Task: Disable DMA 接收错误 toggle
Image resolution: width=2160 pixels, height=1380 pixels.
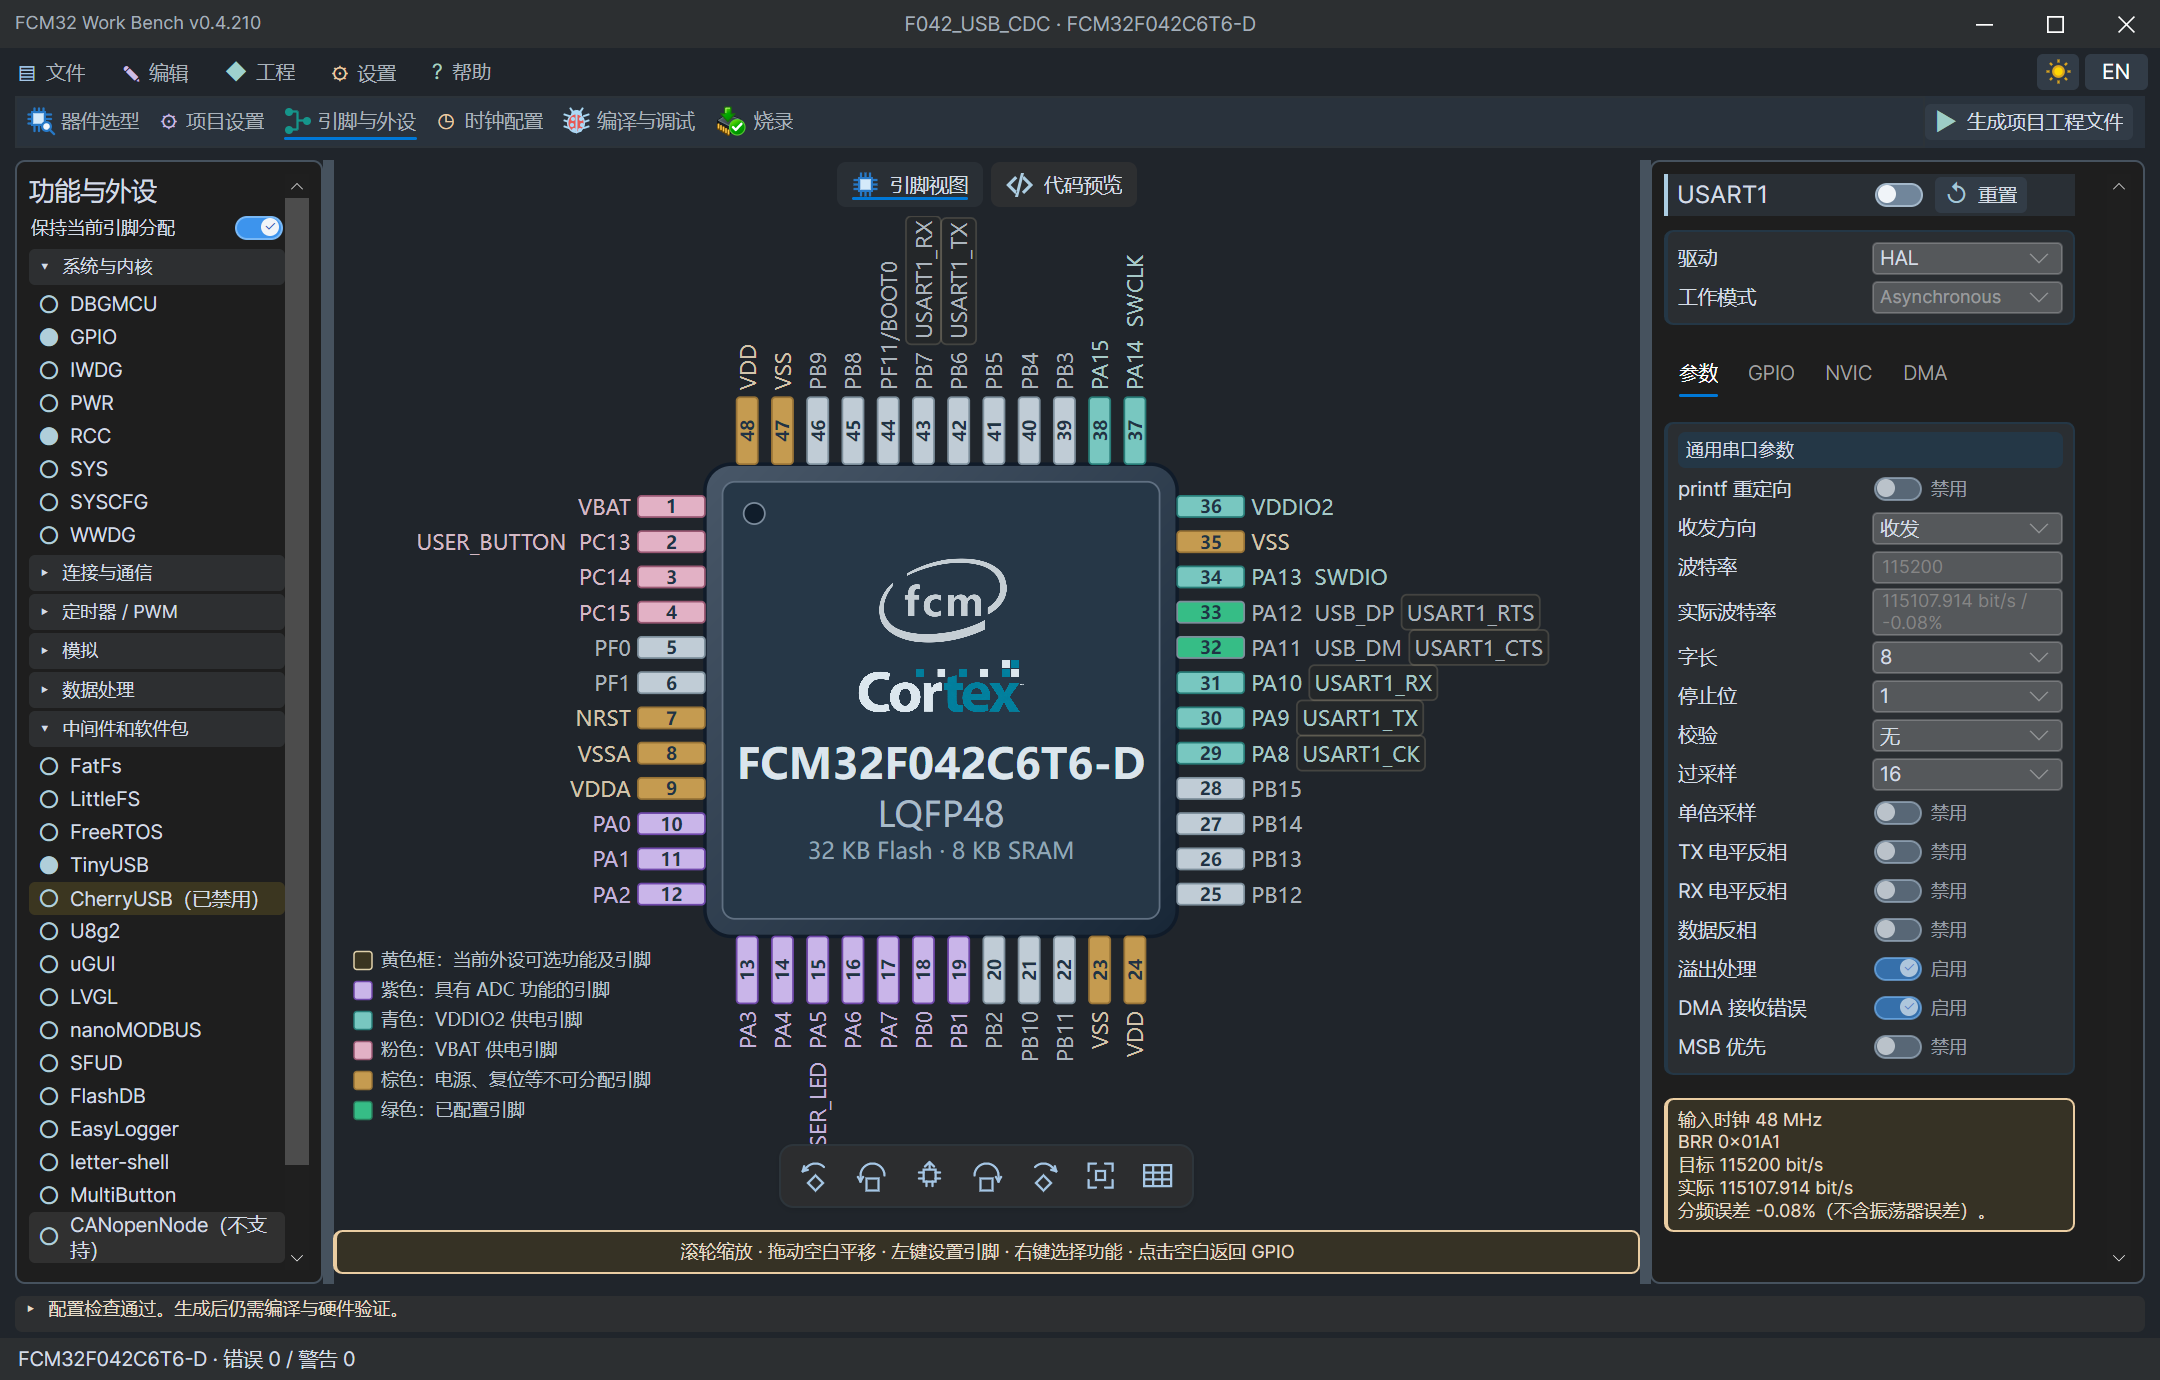Action: 1897,1008
